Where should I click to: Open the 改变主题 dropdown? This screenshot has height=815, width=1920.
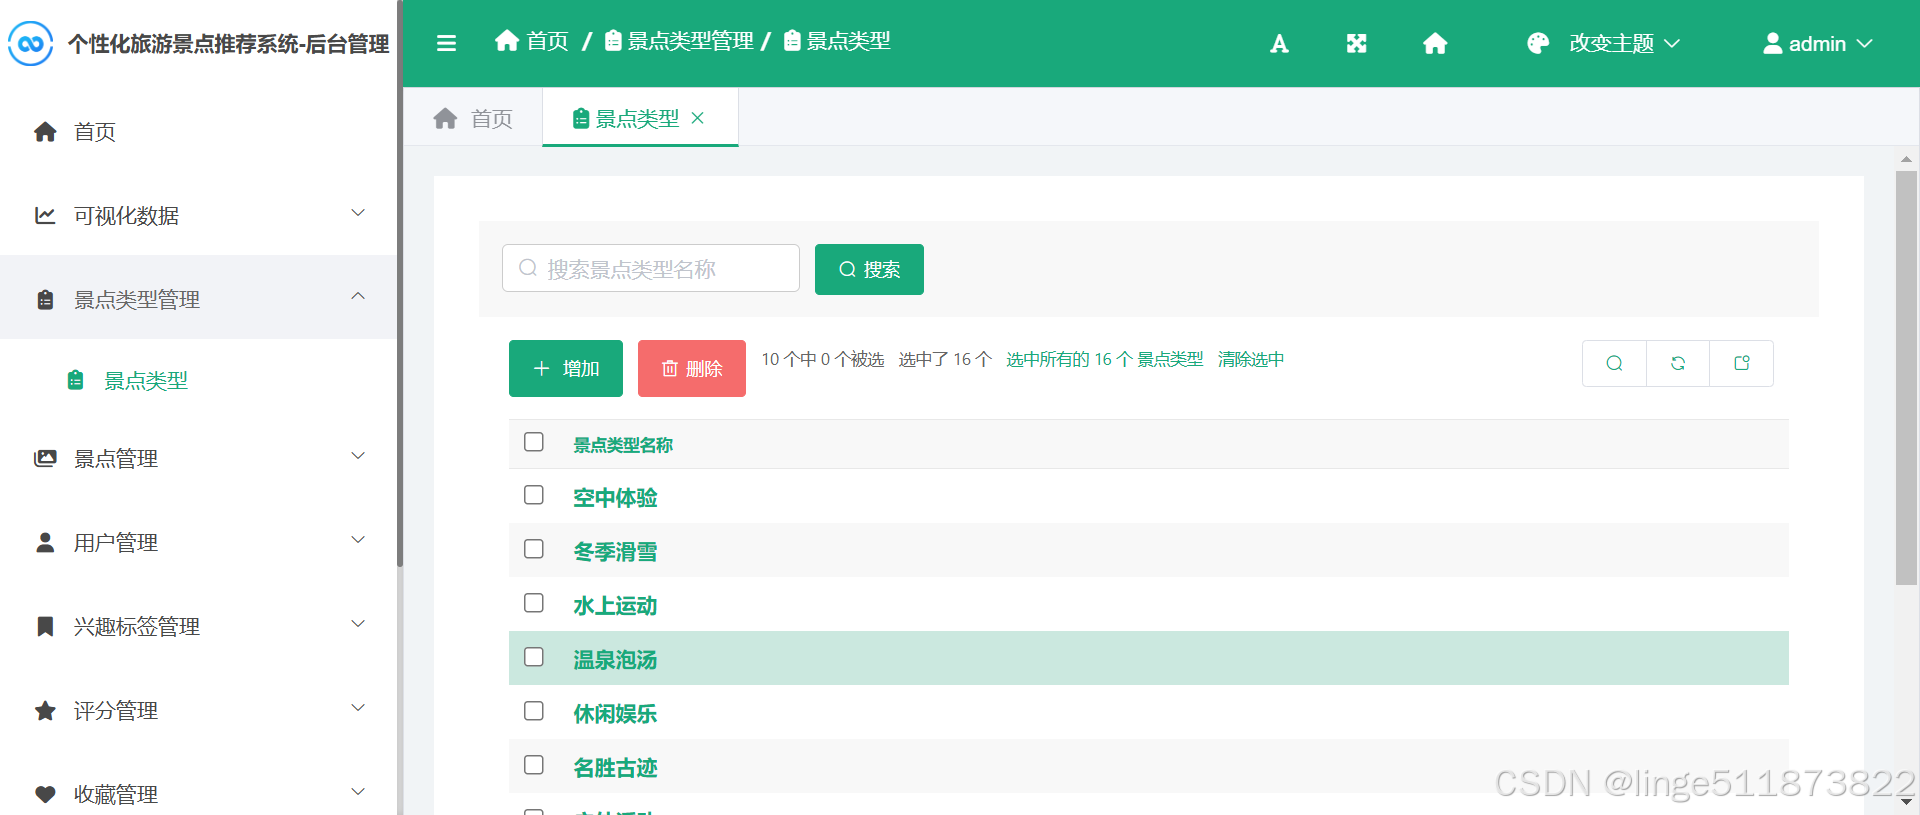[1604, 43]
